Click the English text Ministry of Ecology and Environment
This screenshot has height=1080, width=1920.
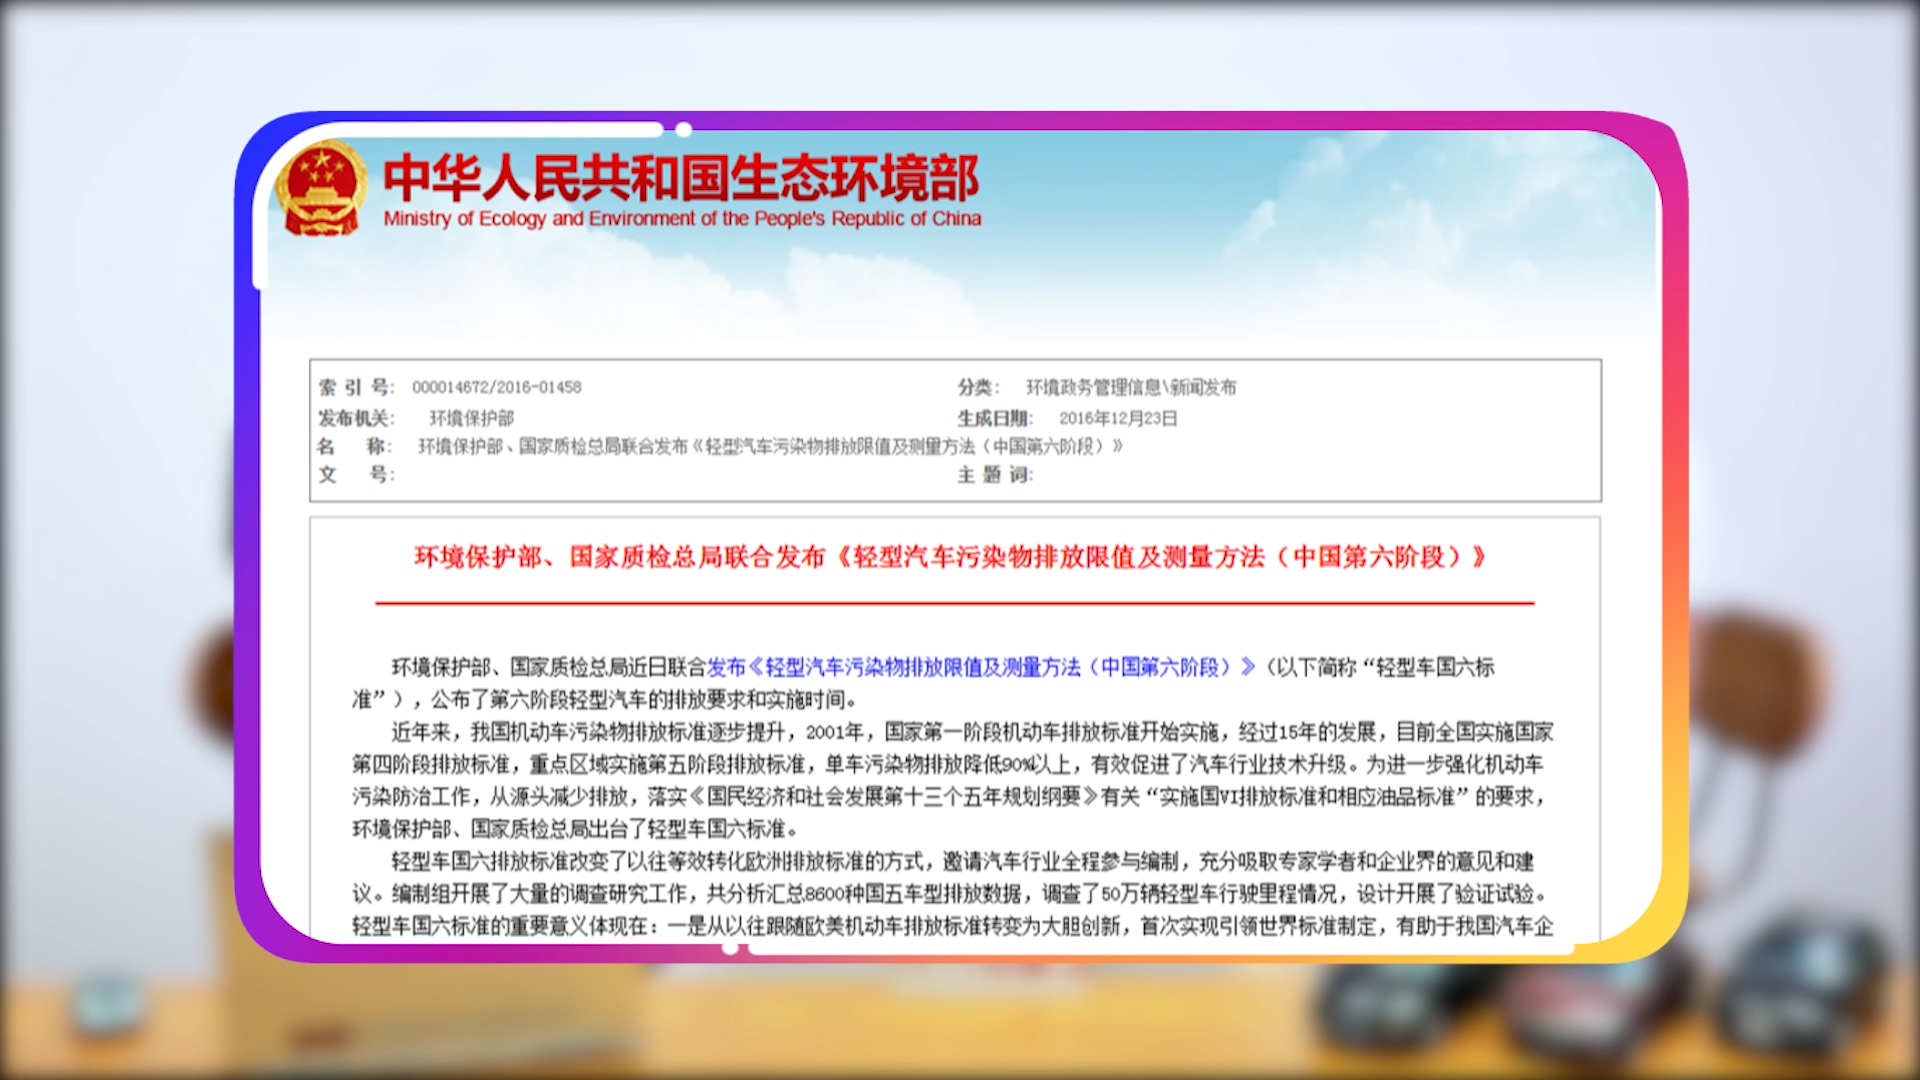pos(682,219)
